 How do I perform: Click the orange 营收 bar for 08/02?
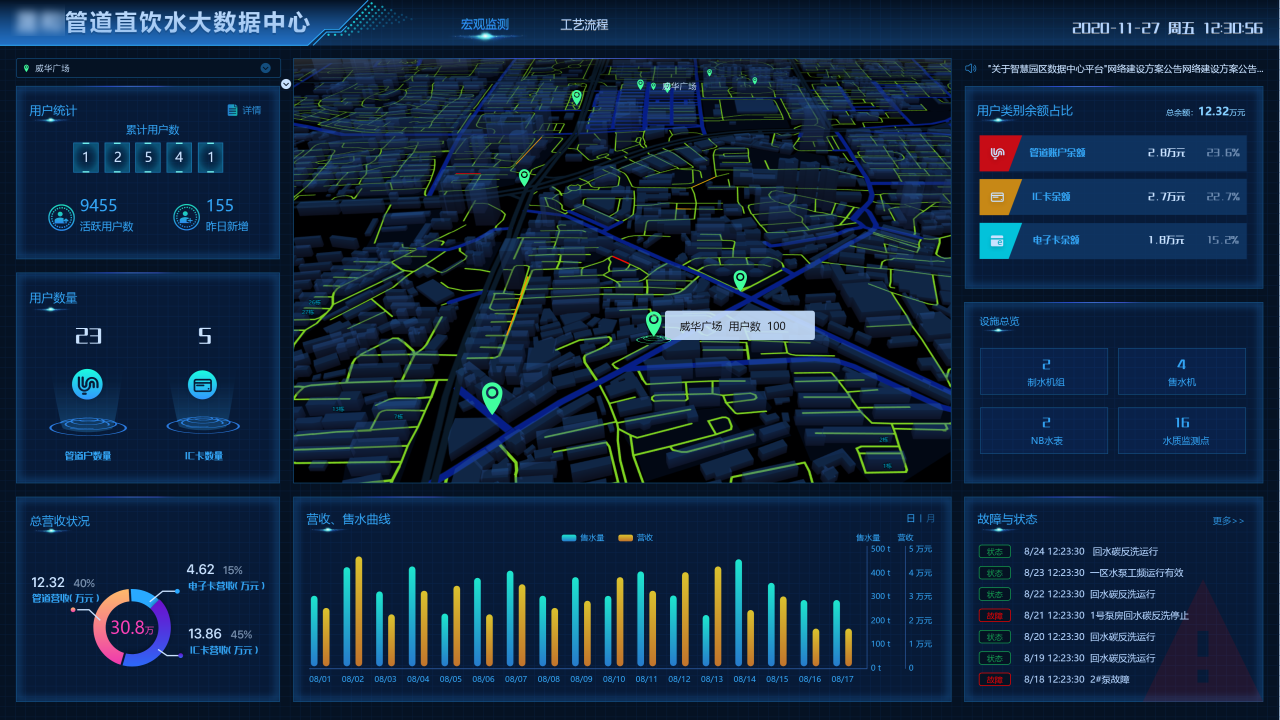359,612
